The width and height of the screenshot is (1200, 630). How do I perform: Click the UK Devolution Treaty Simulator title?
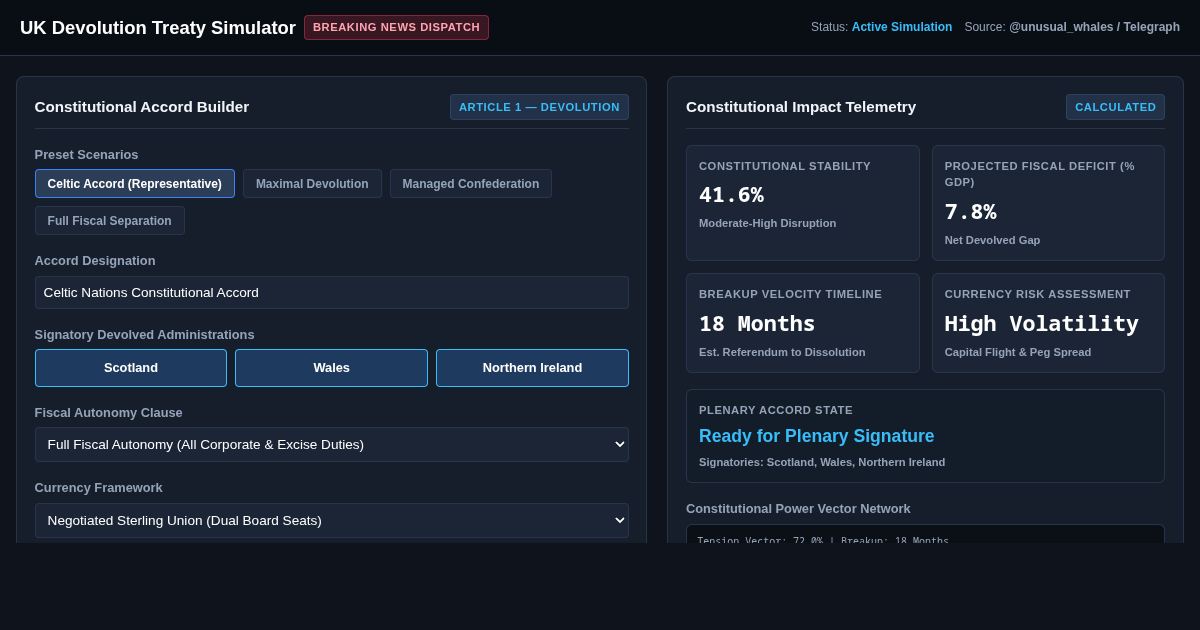158,28
